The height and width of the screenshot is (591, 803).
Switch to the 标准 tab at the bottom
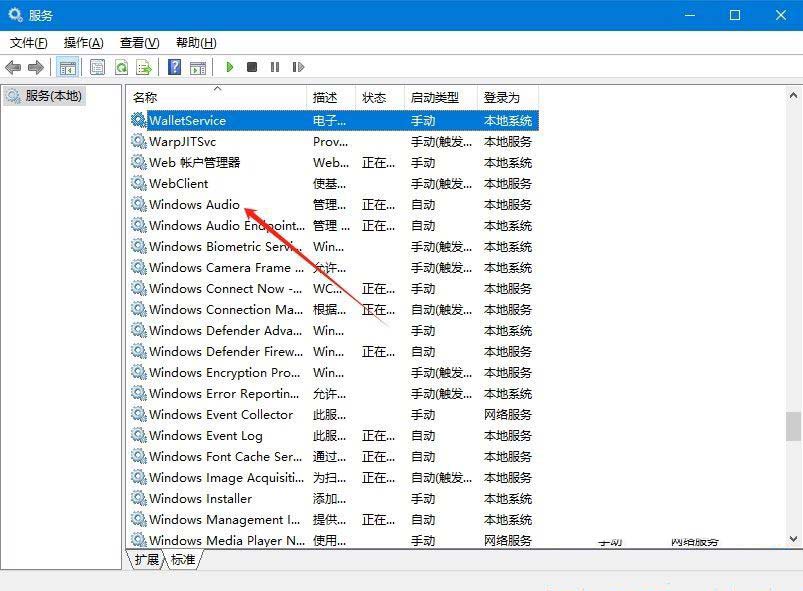[x=183, y=560]
